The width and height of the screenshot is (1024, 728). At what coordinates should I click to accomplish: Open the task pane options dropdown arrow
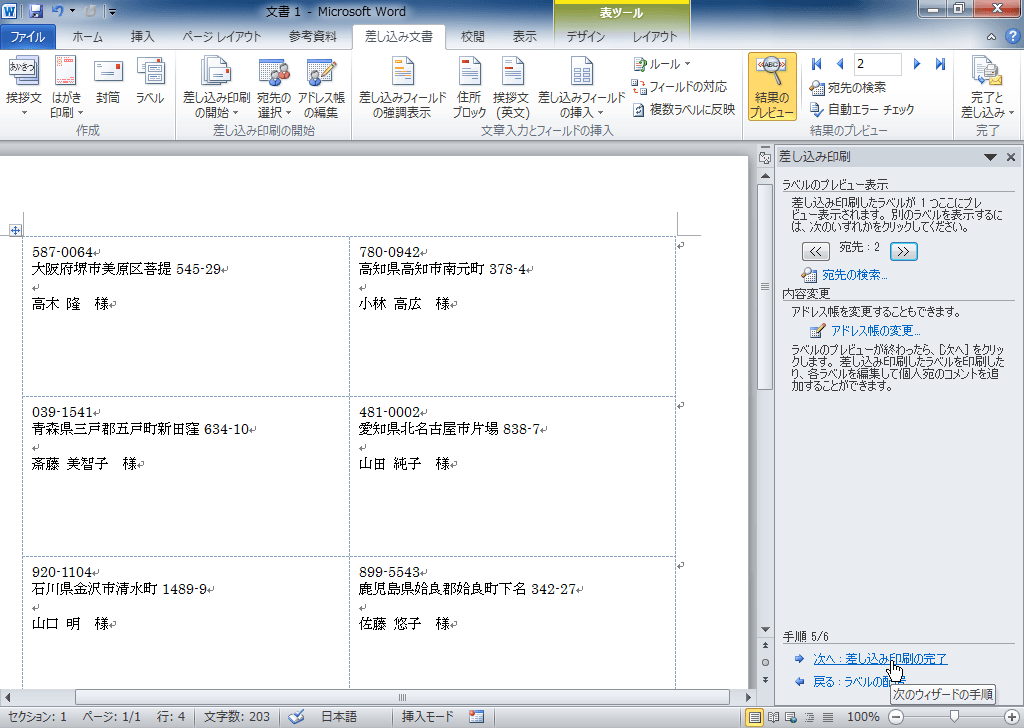(990, 157)
